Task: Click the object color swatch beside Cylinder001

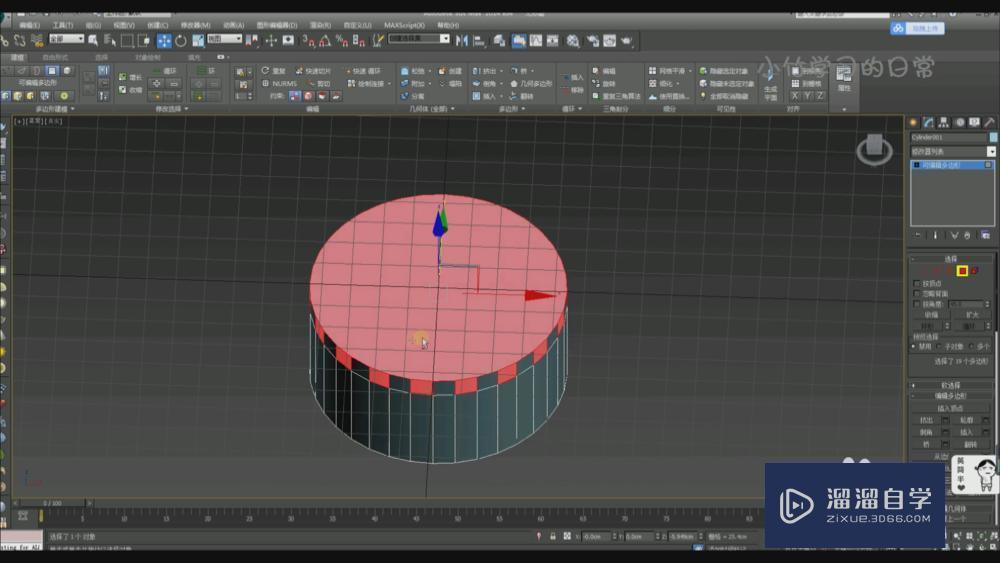Action: [x=993, y=137]
